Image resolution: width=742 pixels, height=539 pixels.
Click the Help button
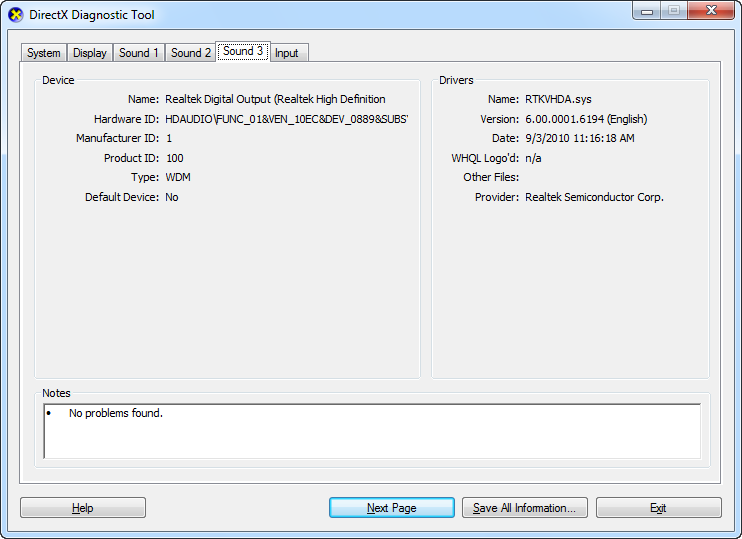tap(83, 508)
